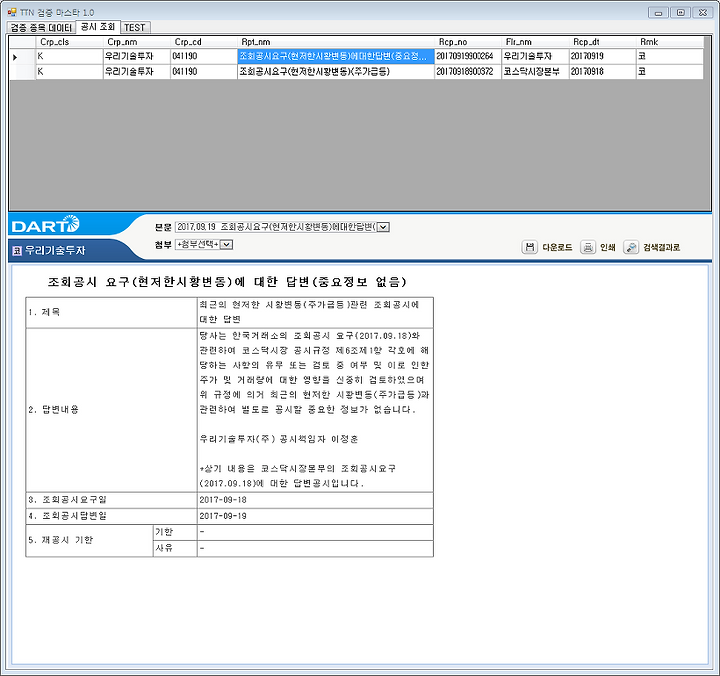Click receipt number 20170919900264
Screen dimensions: 720x676
(x=468, y=56)
